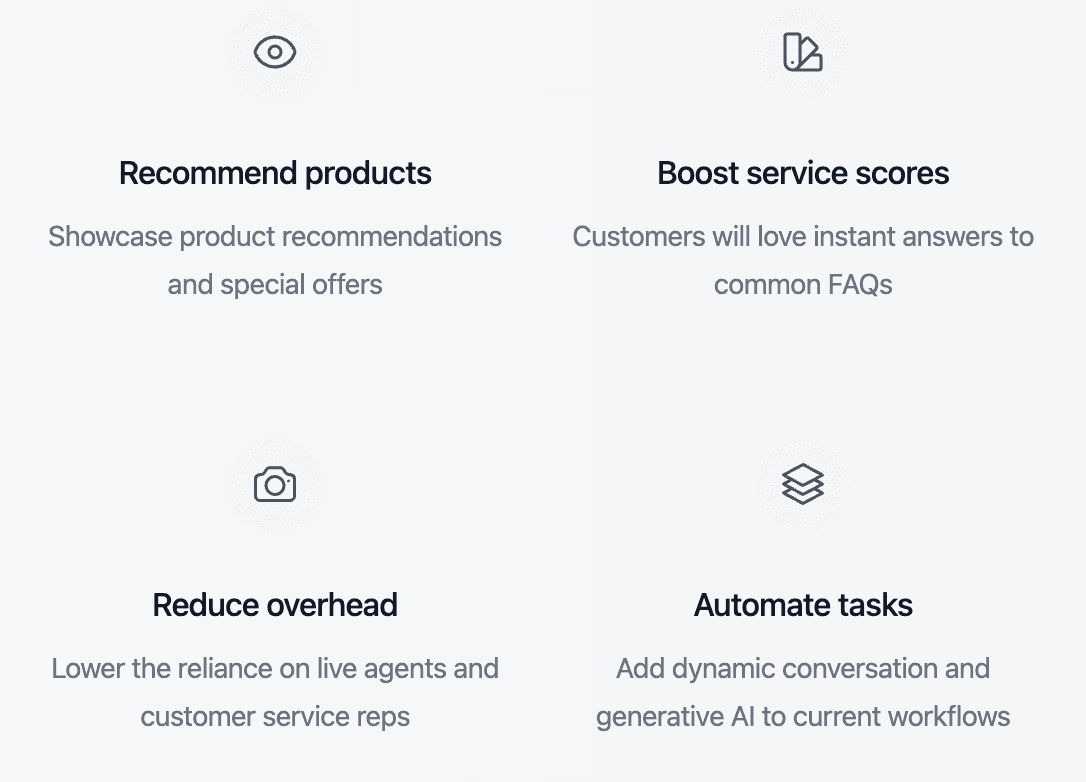Click the word 'Add' before dynamic conversation
The width and height of the screenshot is (1086, 782).
(641, 669)
